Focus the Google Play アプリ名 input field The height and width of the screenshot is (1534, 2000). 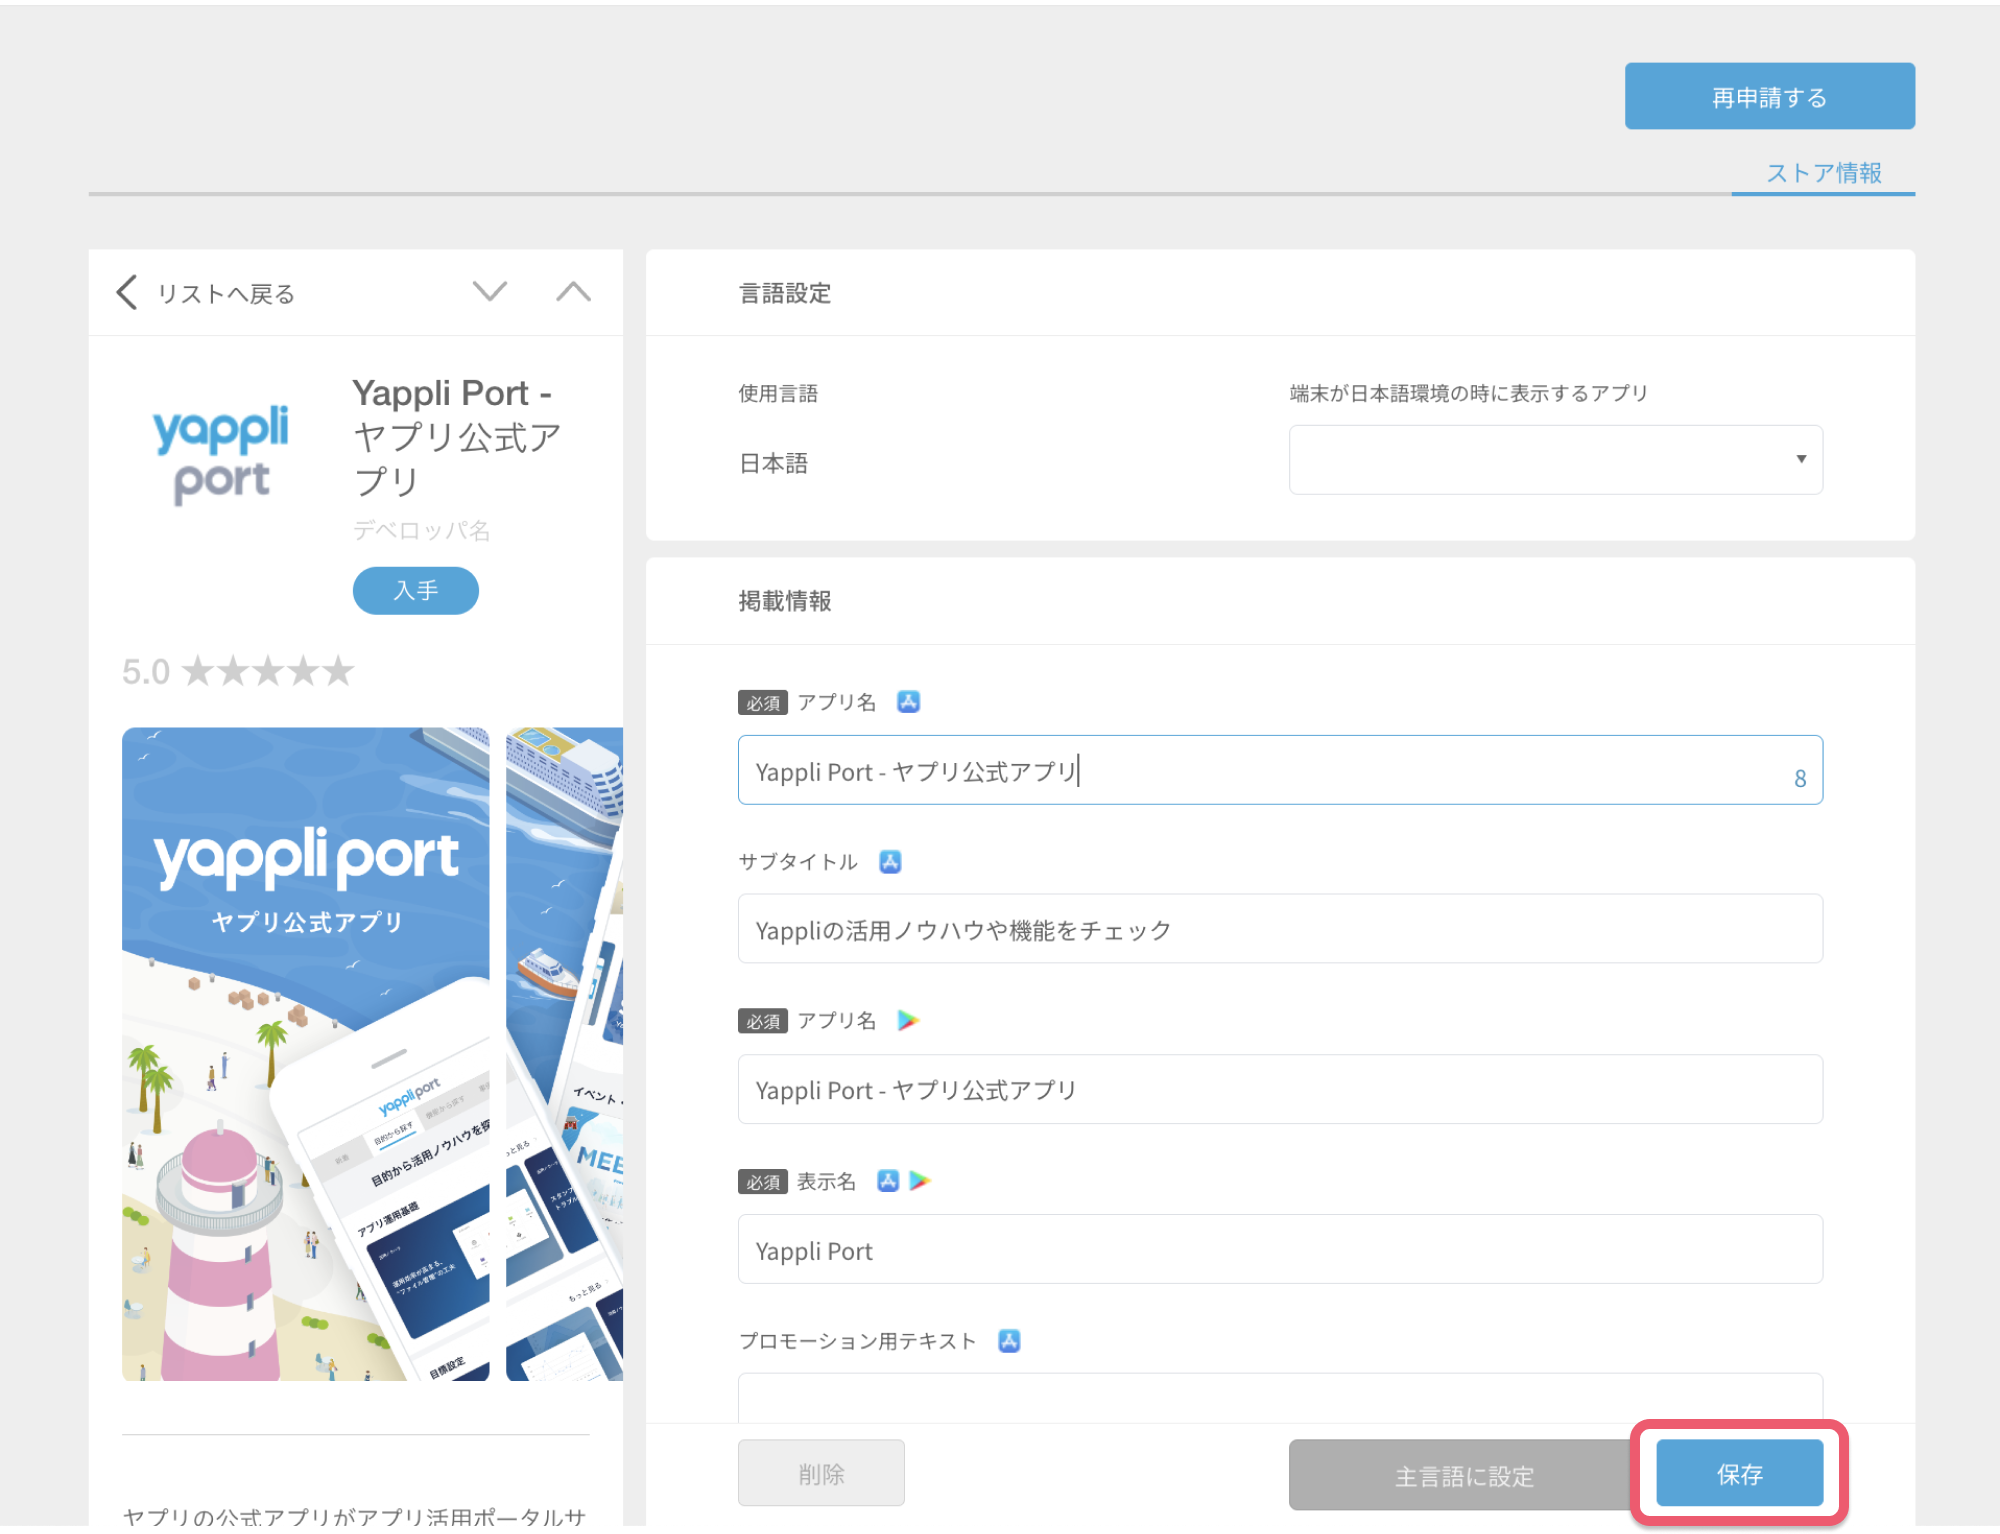1280,1089
